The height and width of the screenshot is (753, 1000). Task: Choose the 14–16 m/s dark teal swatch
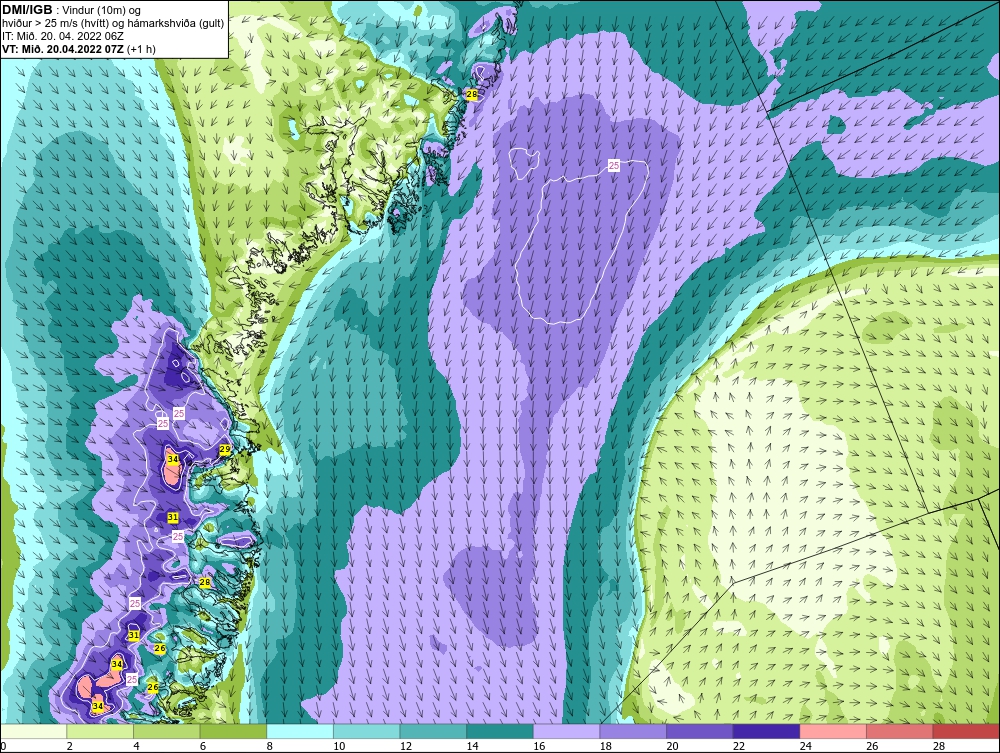(x=500, y=731)
